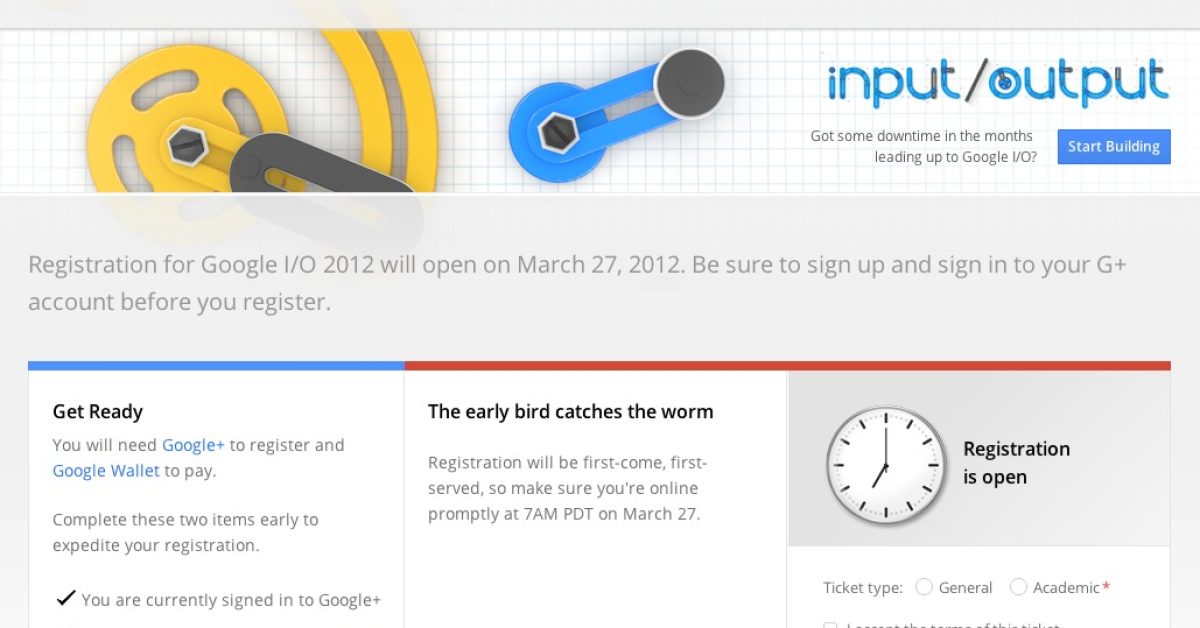Click the "Get Ready" heading
1200x628 pixels.
click(x=98, y=411)
